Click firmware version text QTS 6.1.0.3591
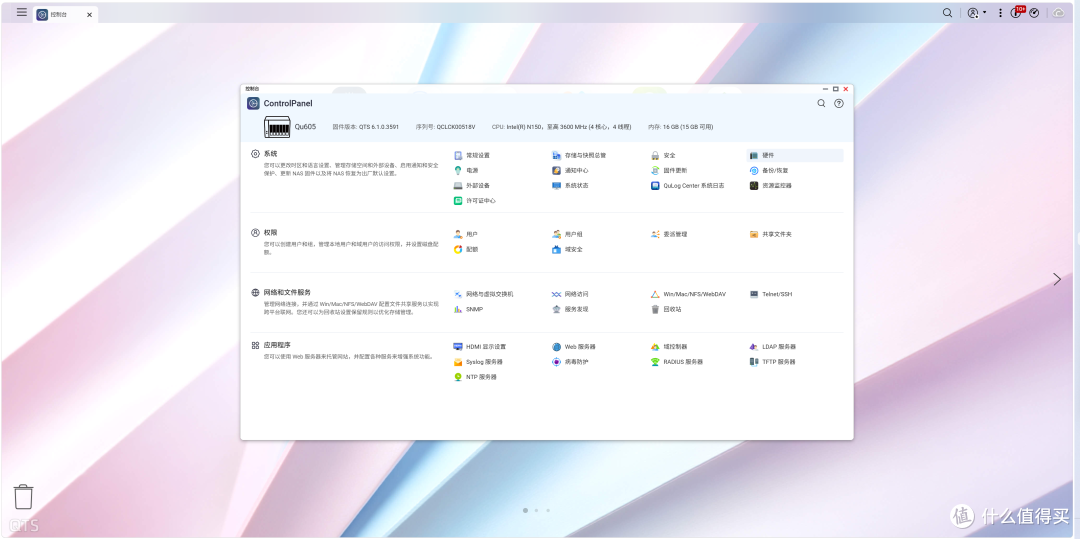The image size is (1080, 539). tap(366, 127)
